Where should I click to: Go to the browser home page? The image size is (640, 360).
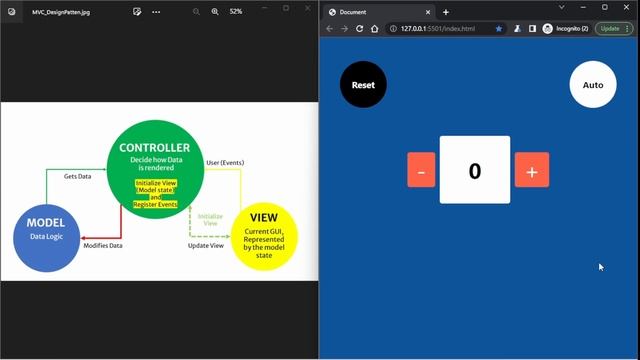(375, 29)
